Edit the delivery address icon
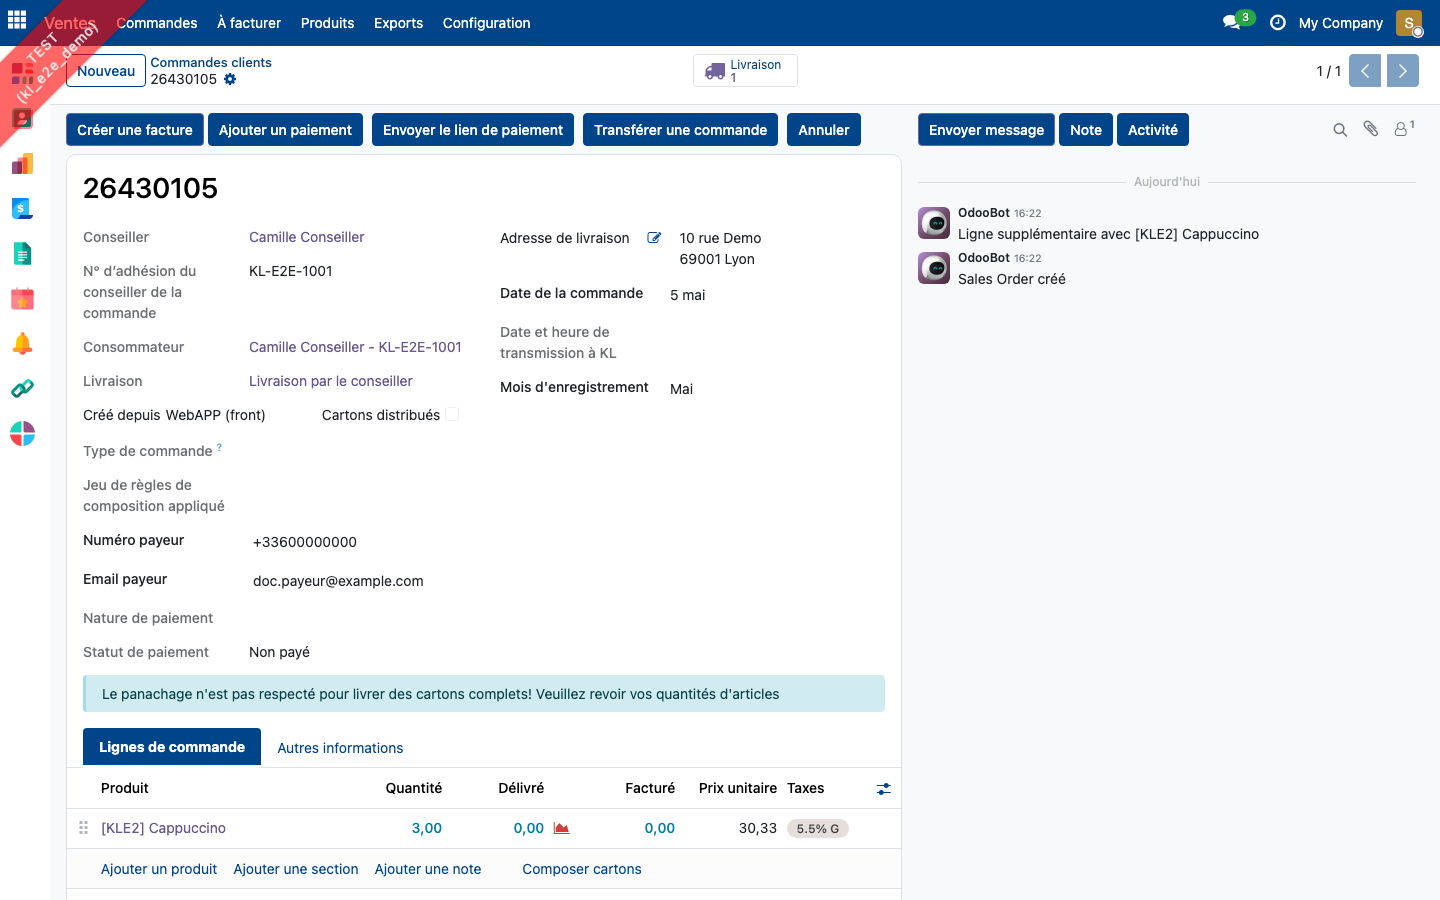The width and height of the screenshot is (1440, 900). (x=654, y=238)
